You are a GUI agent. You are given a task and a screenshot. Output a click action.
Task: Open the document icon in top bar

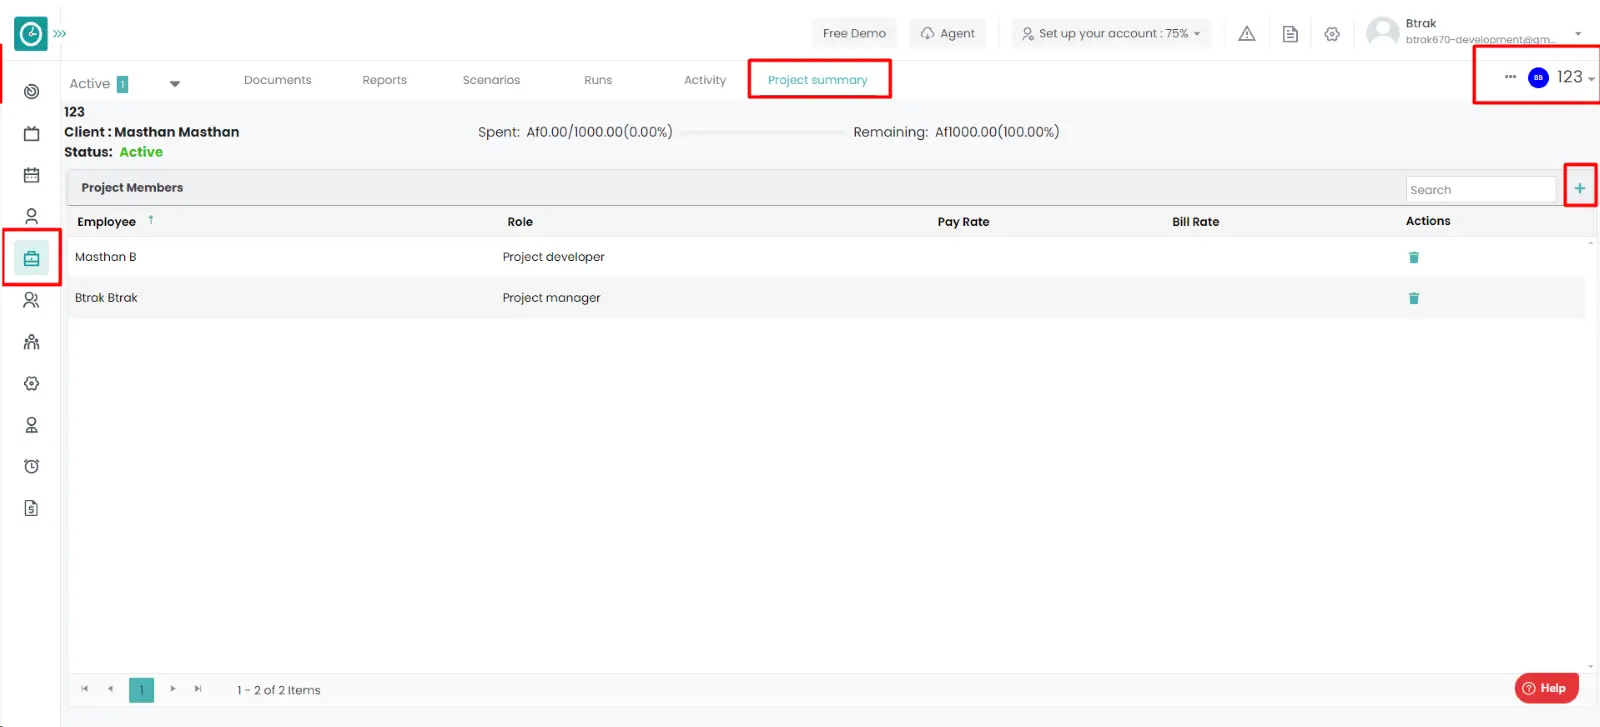click(1290, 34)
